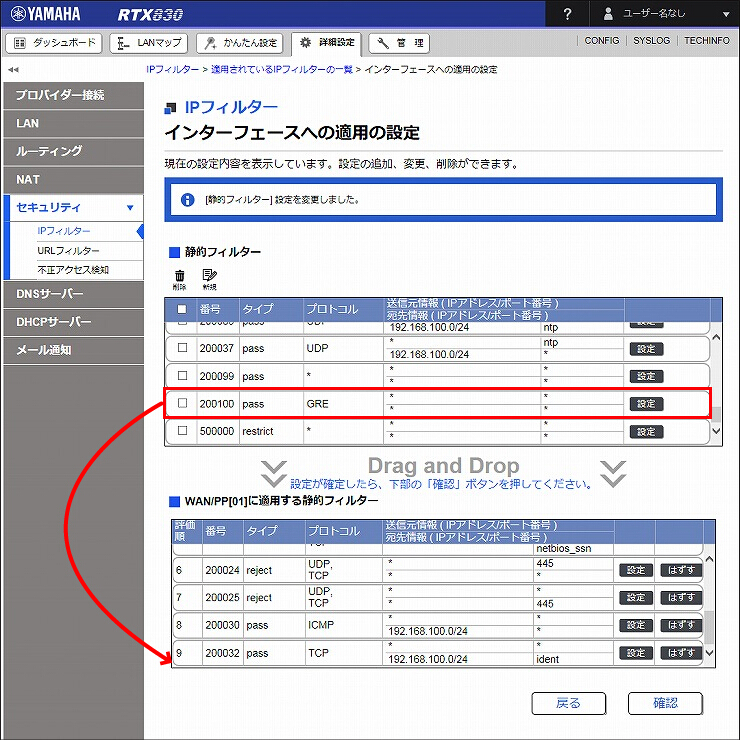Check the box for filter 500000 restrict
This screenshot has width=740, height=740.
pyautogui.click(x=182, y=431)
